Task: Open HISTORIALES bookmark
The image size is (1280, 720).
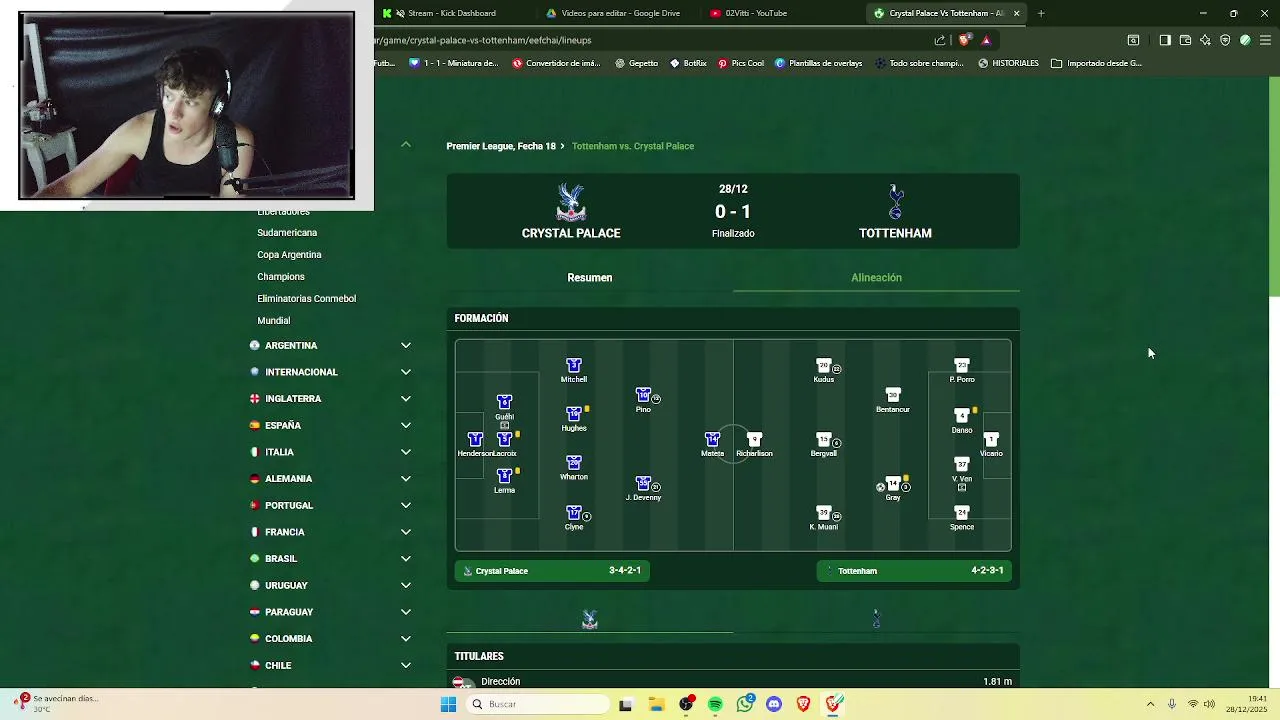Action: [x=1009, y=63]
